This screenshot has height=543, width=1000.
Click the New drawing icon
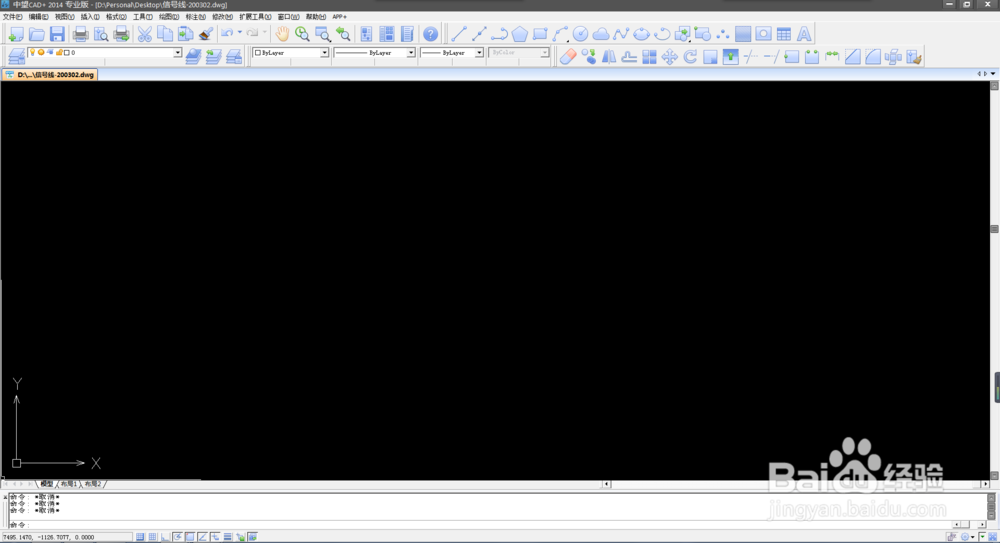coord(16,34)
